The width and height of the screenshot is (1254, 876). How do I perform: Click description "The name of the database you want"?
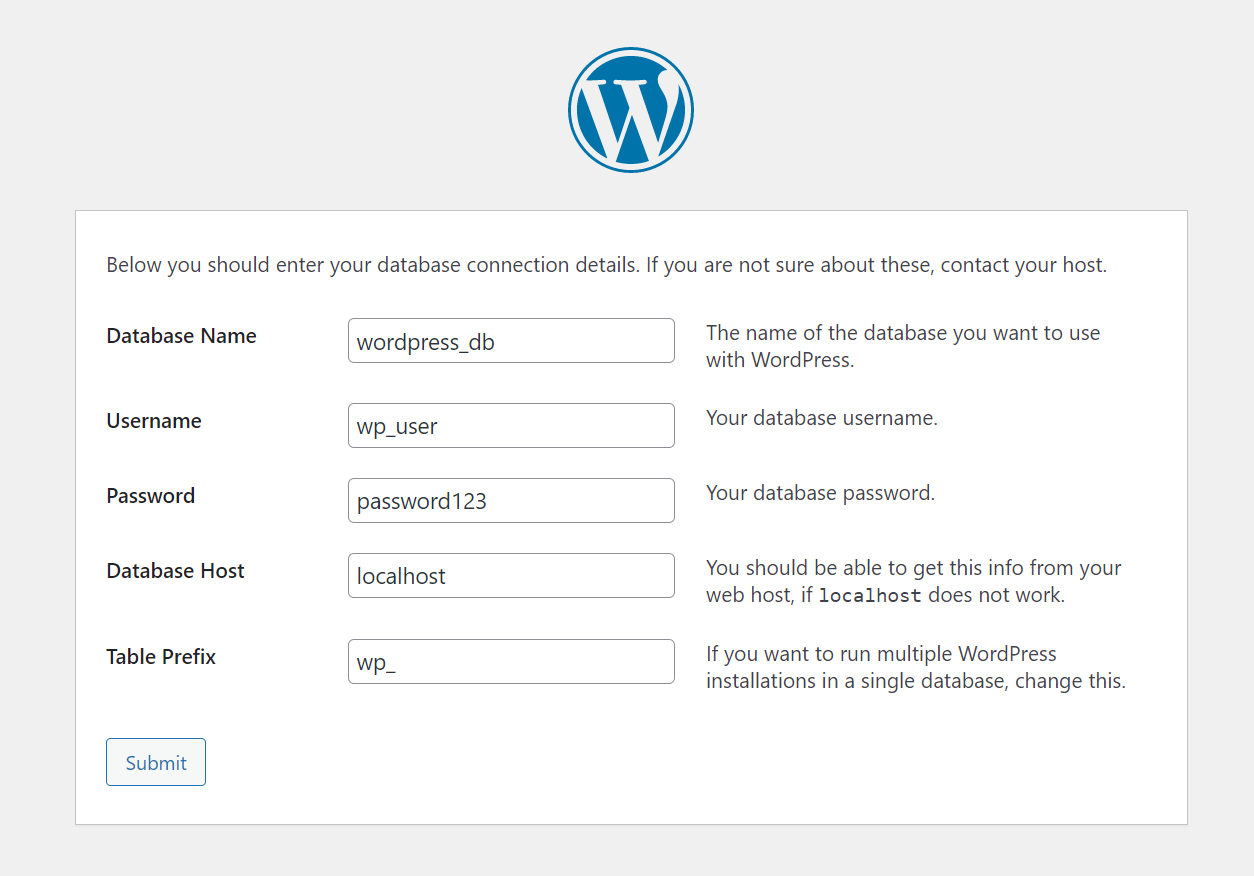point(903,346)
